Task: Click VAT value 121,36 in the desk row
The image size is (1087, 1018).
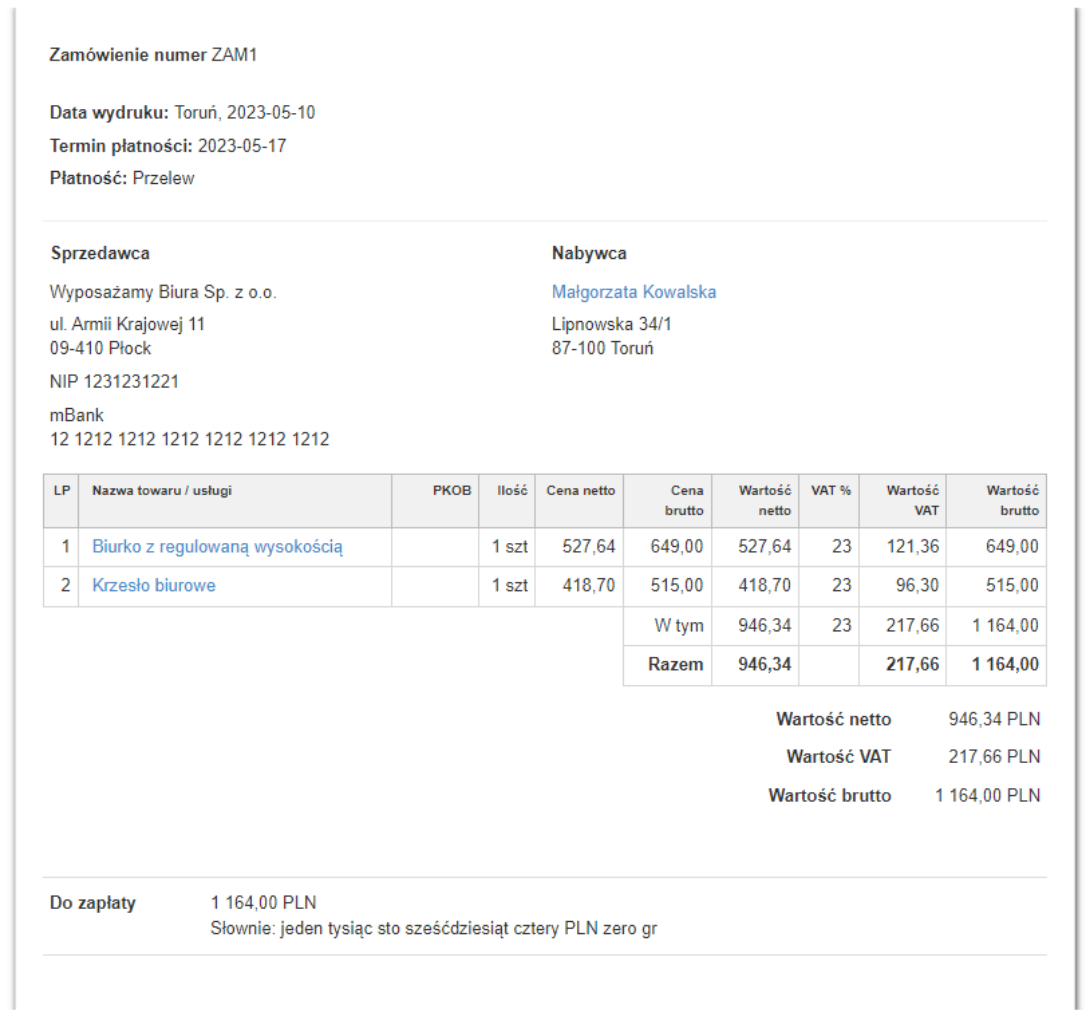Action: [x=913, y=546]
